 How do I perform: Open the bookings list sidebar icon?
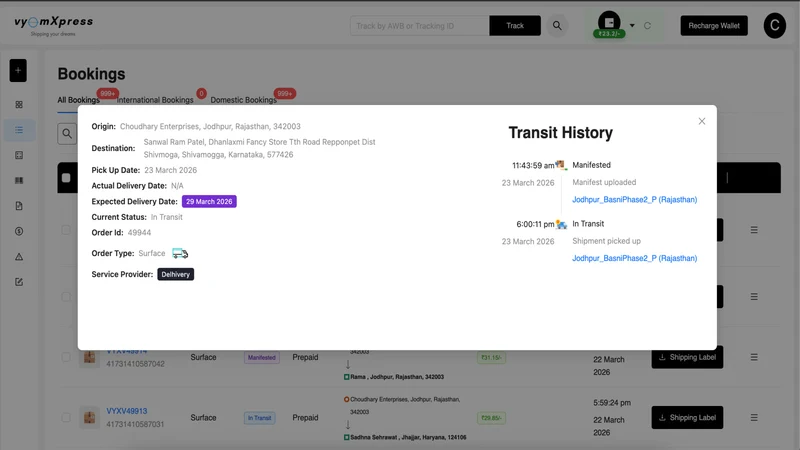point(19,130)
